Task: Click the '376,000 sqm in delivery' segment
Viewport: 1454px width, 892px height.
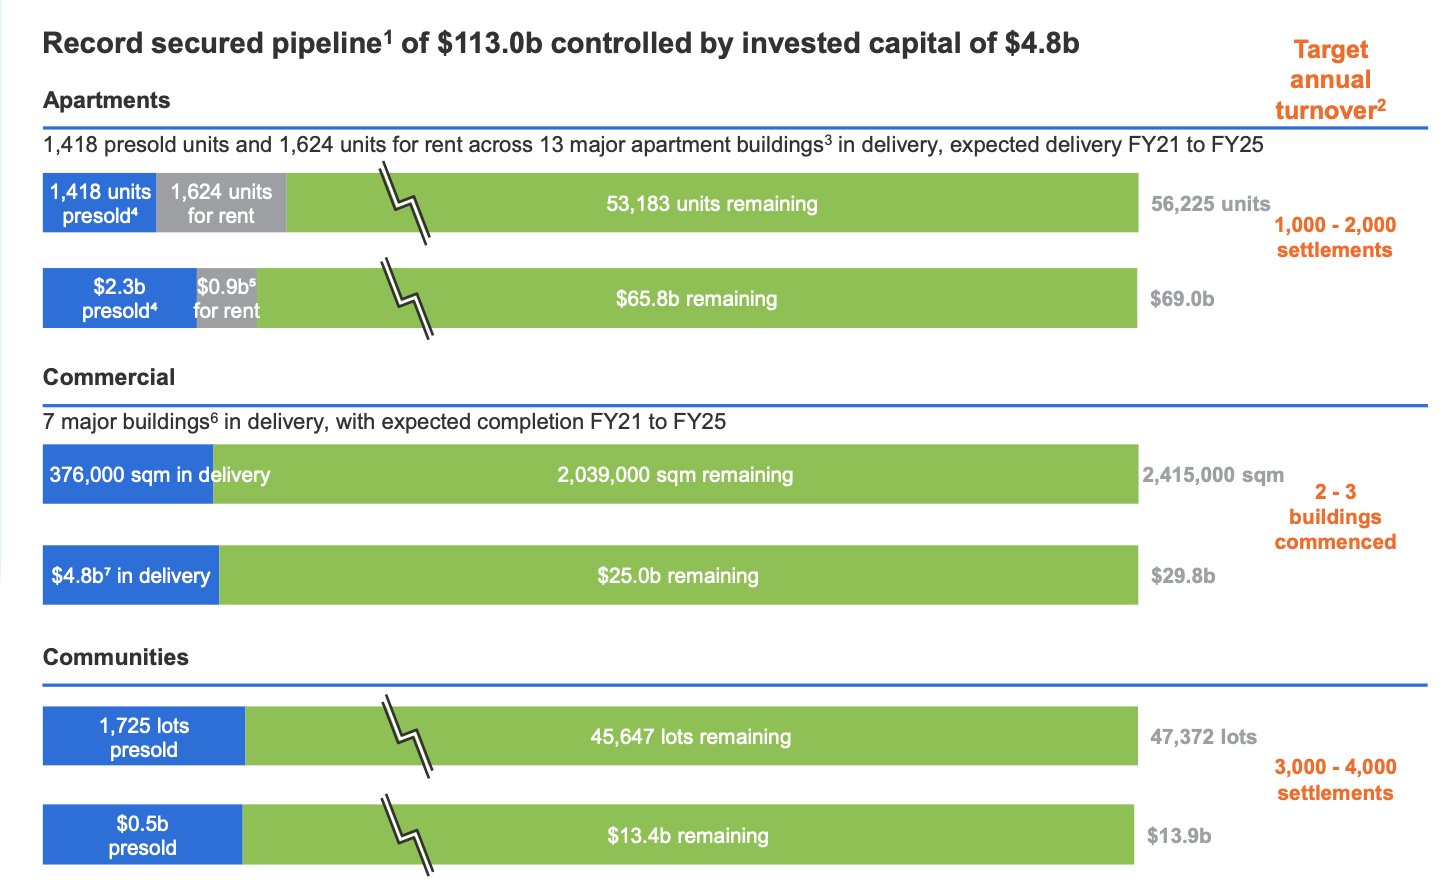Action: (x=128, y=474)
